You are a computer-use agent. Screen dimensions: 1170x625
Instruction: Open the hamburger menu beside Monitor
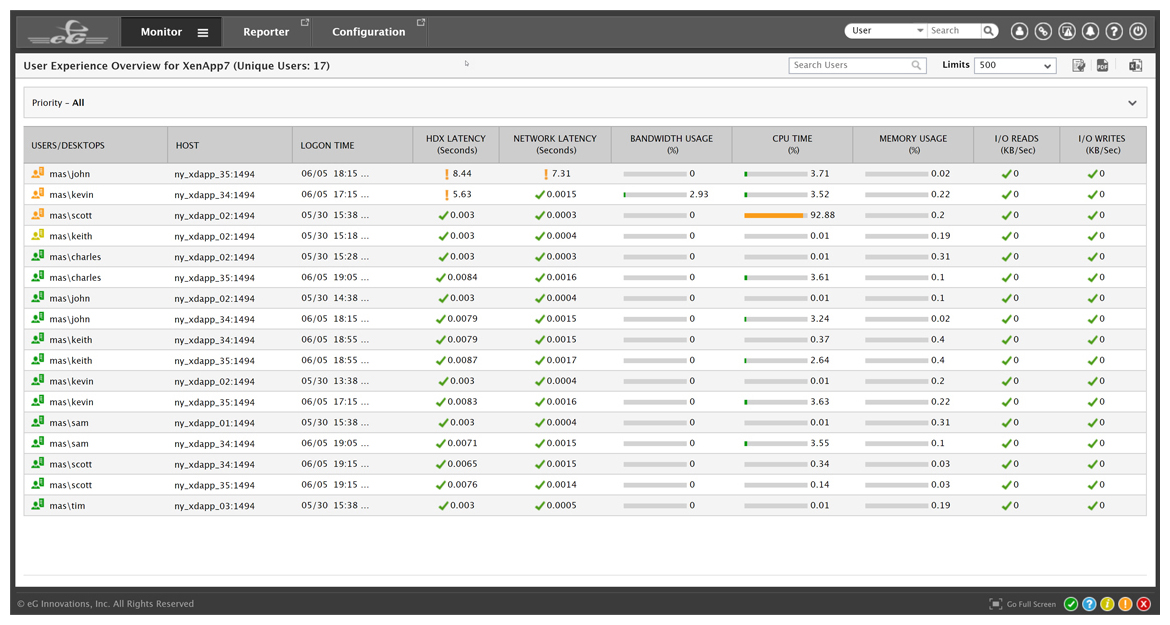pos(202,32)
